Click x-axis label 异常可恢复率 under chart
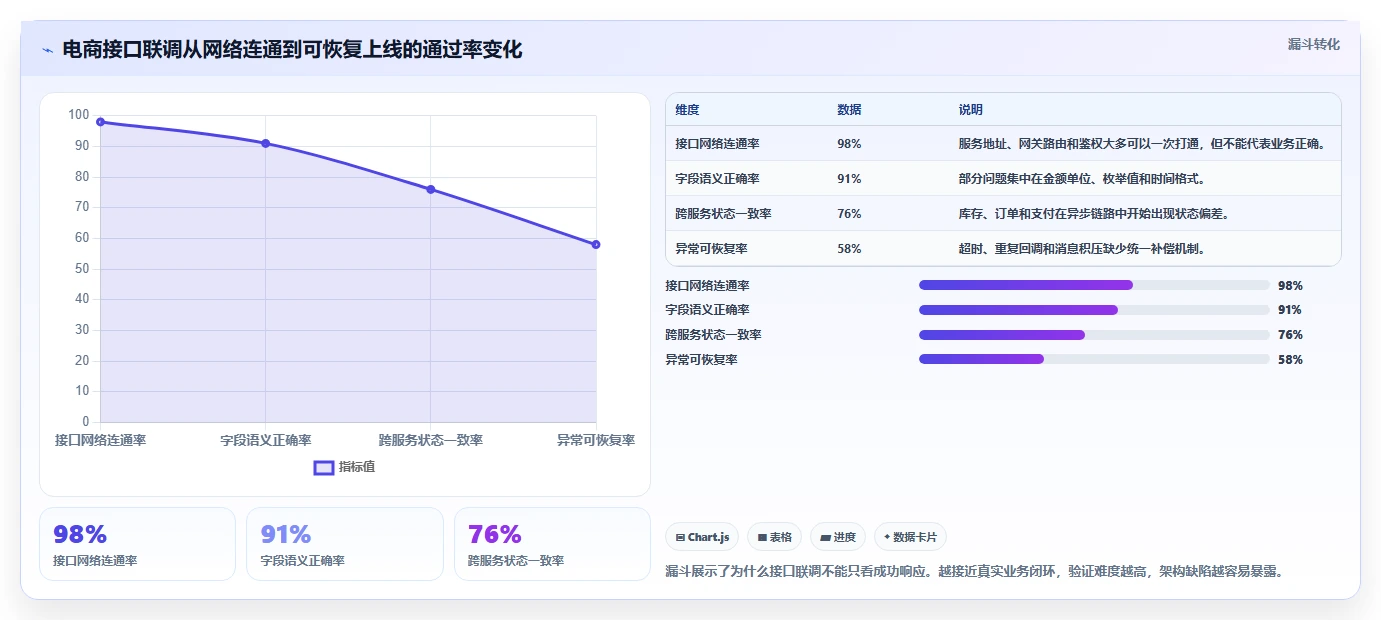 tap(596, 440)
